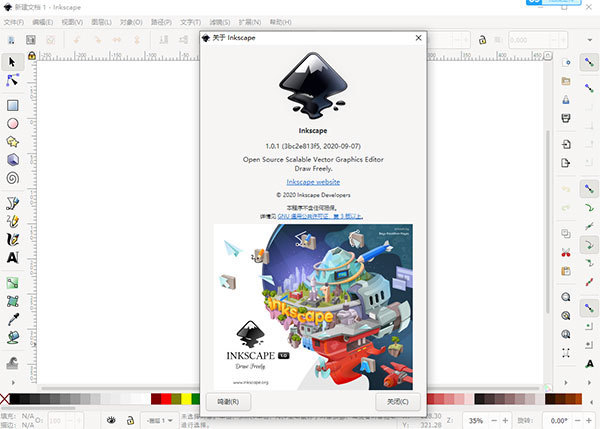Expand the tool controls bar overflow arrow
The height and width of the screenshot is (429, 600).
tap(590, 40)
